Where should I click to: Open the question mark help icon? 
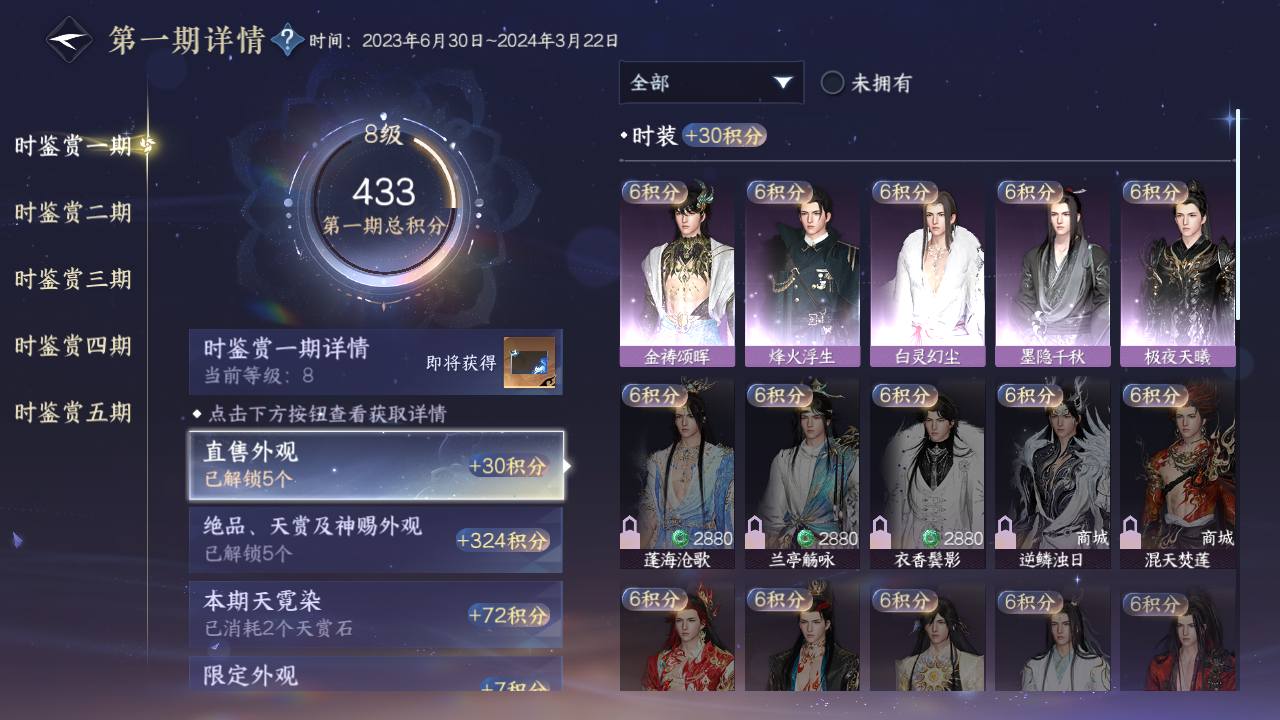tap(287, 40)
